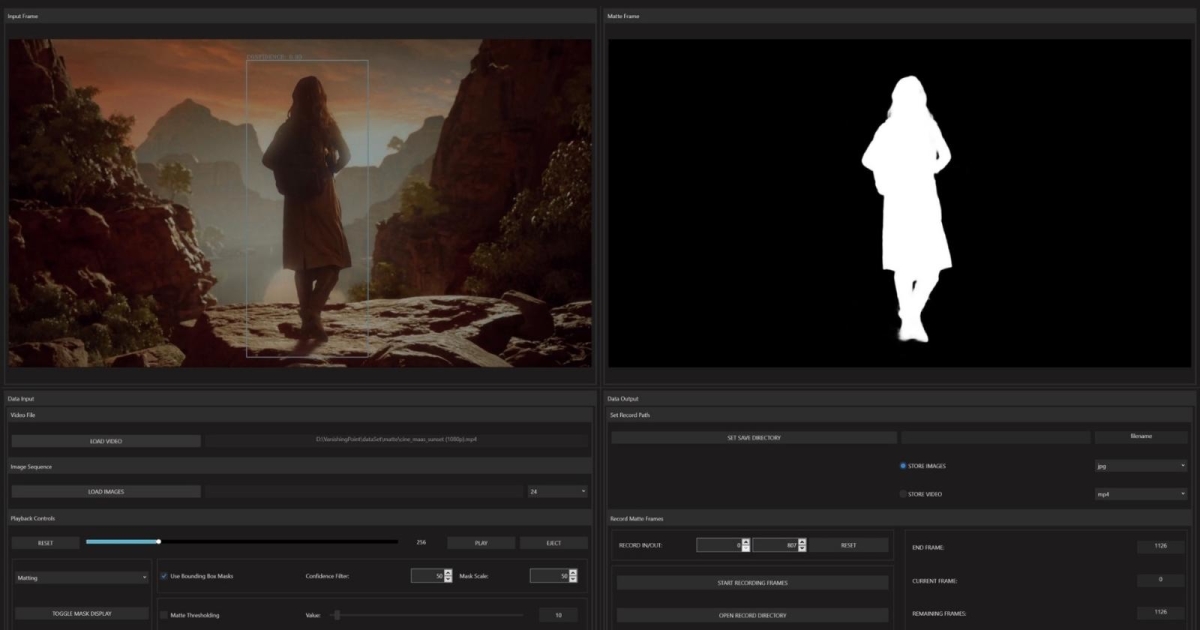Image resolution: width=1200 pixels, height=630 pixels.
Task: Click SET SAVE DIRECTORY button
Action: click(x=754, y=438)
